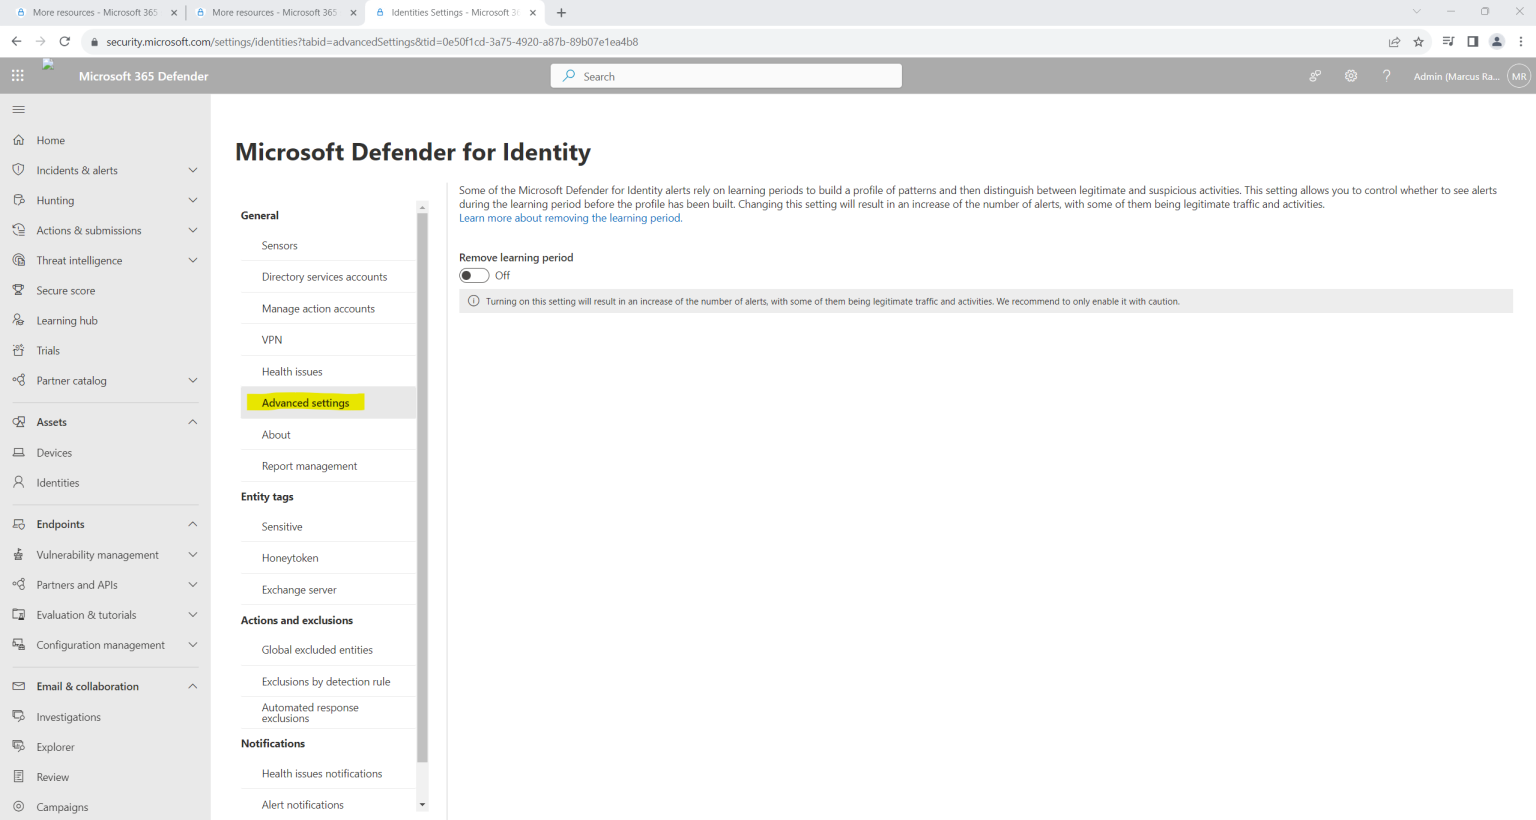The image size is (1536, 820).
Task: Bookmark the page using the star icon
Action: (x=1420, y=42)
